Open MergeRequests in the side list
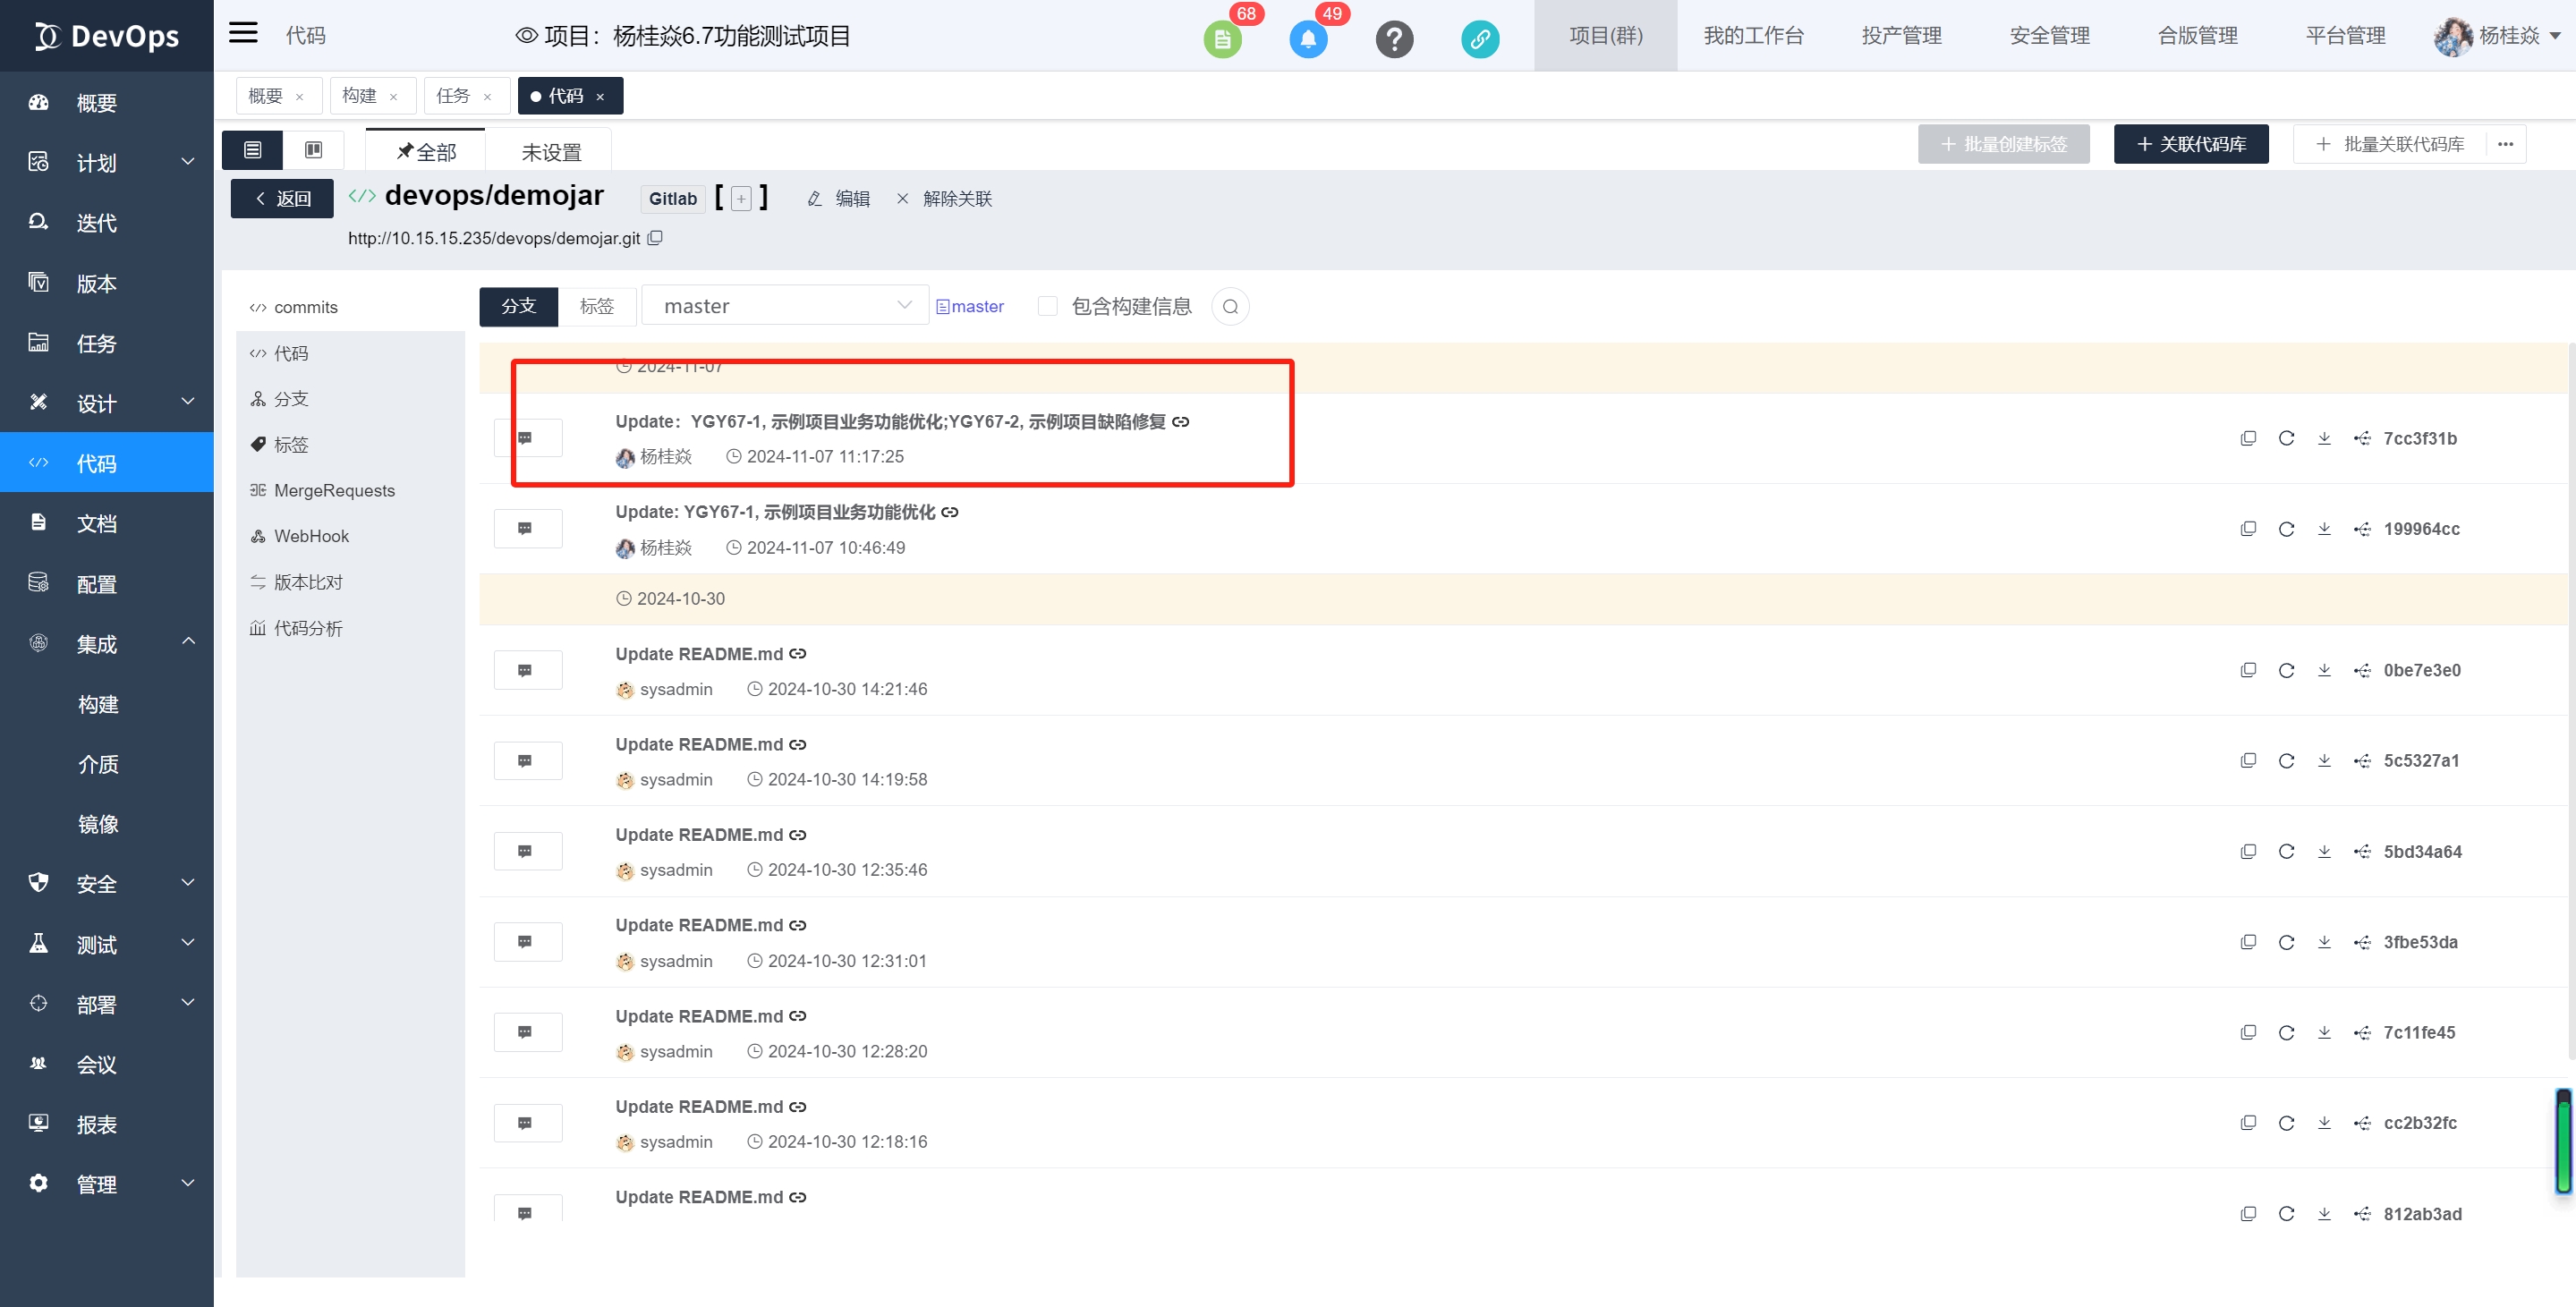This screenshot has width=2576, height=1307. (x=334, y=490)
